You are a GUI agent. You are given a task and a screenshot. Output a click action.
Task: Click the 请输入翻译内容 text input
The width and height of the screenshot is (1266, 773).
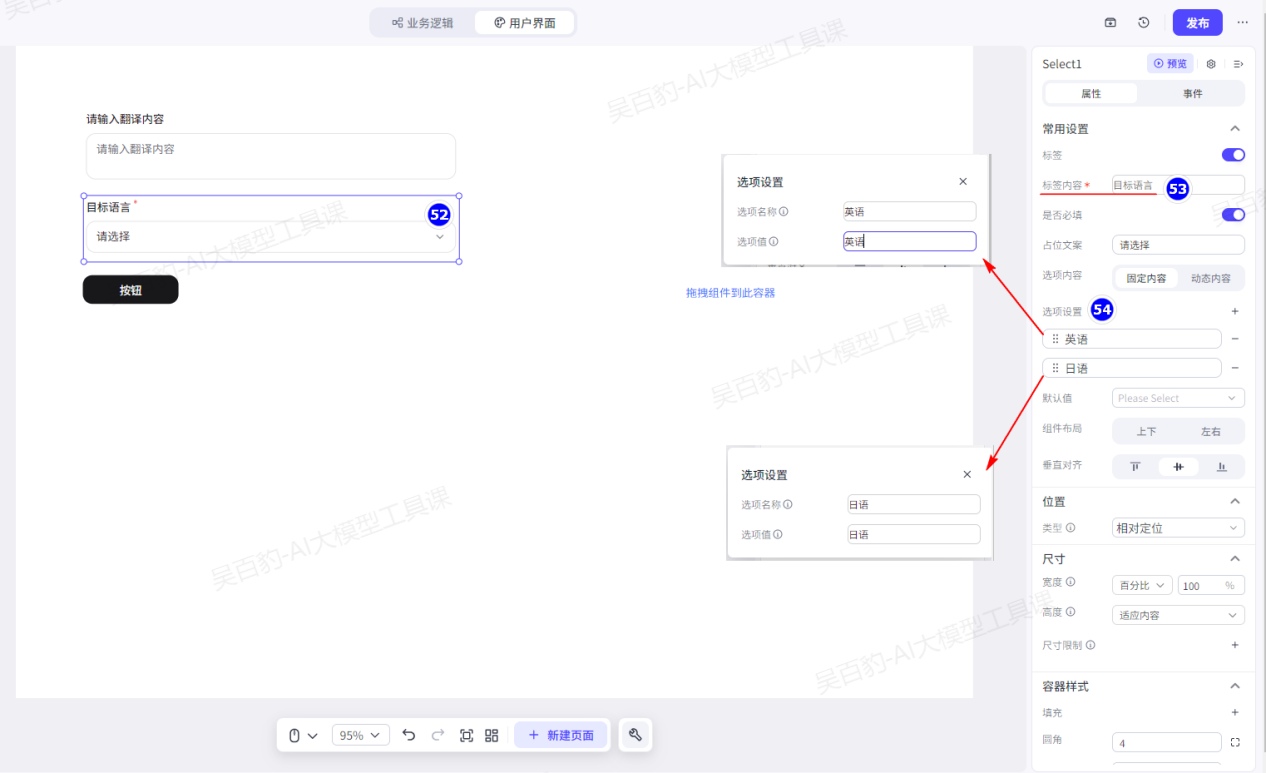click(271, 156)
